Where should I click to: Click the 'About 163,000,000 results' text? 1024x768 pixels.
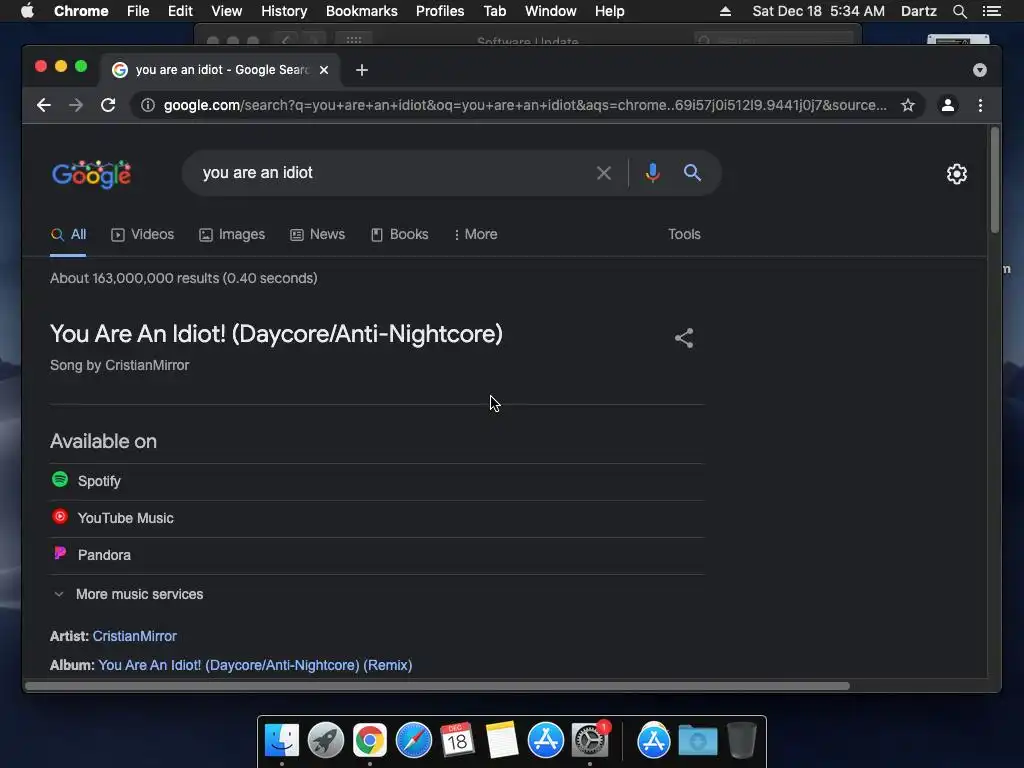click(184, 278)
